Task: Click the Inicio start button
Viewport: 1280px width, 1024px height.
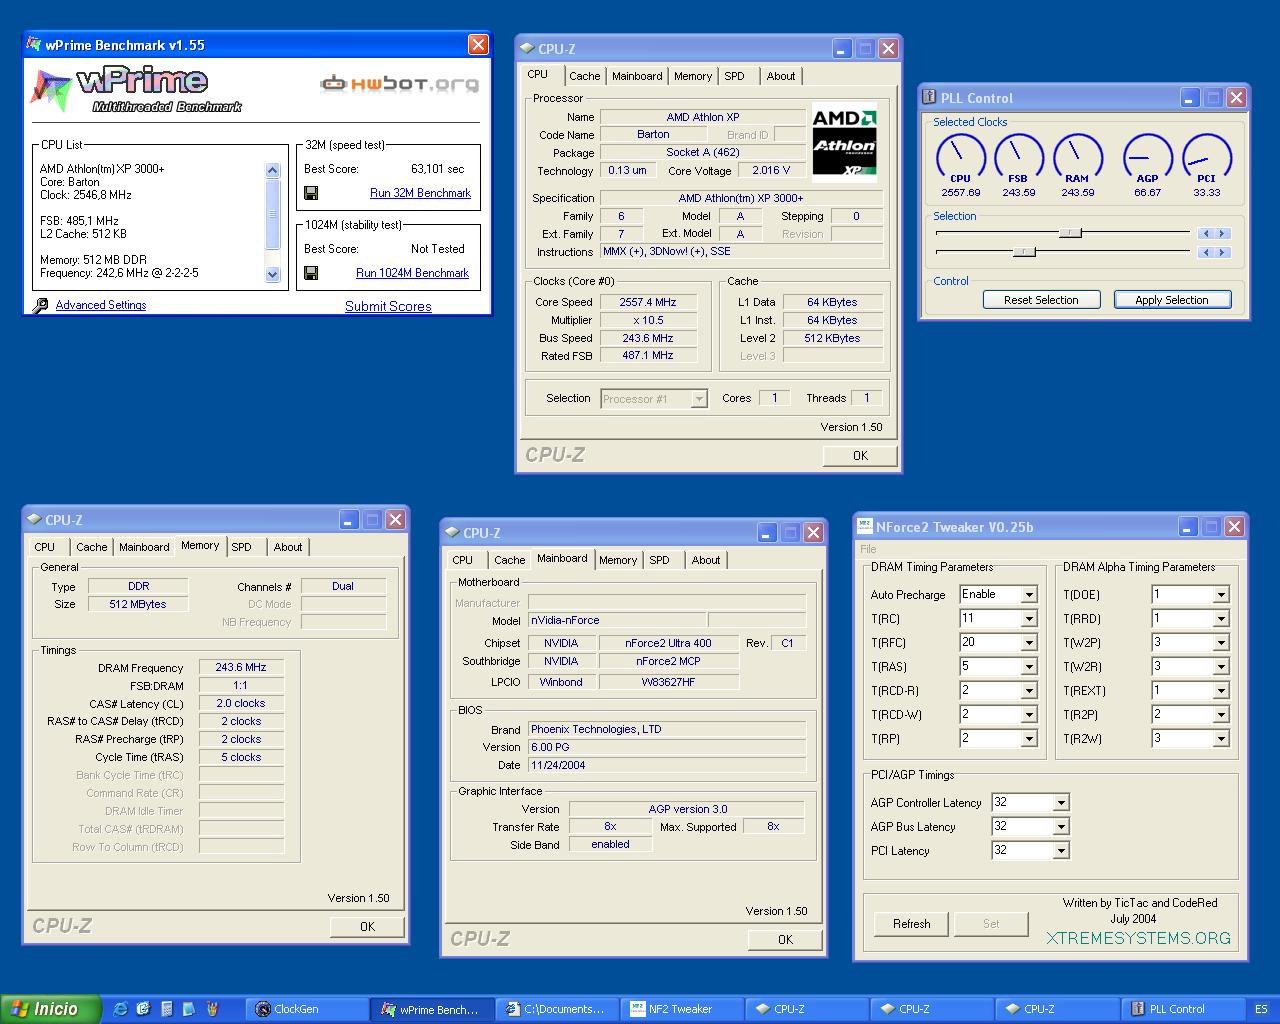Action: [51, 1009]
